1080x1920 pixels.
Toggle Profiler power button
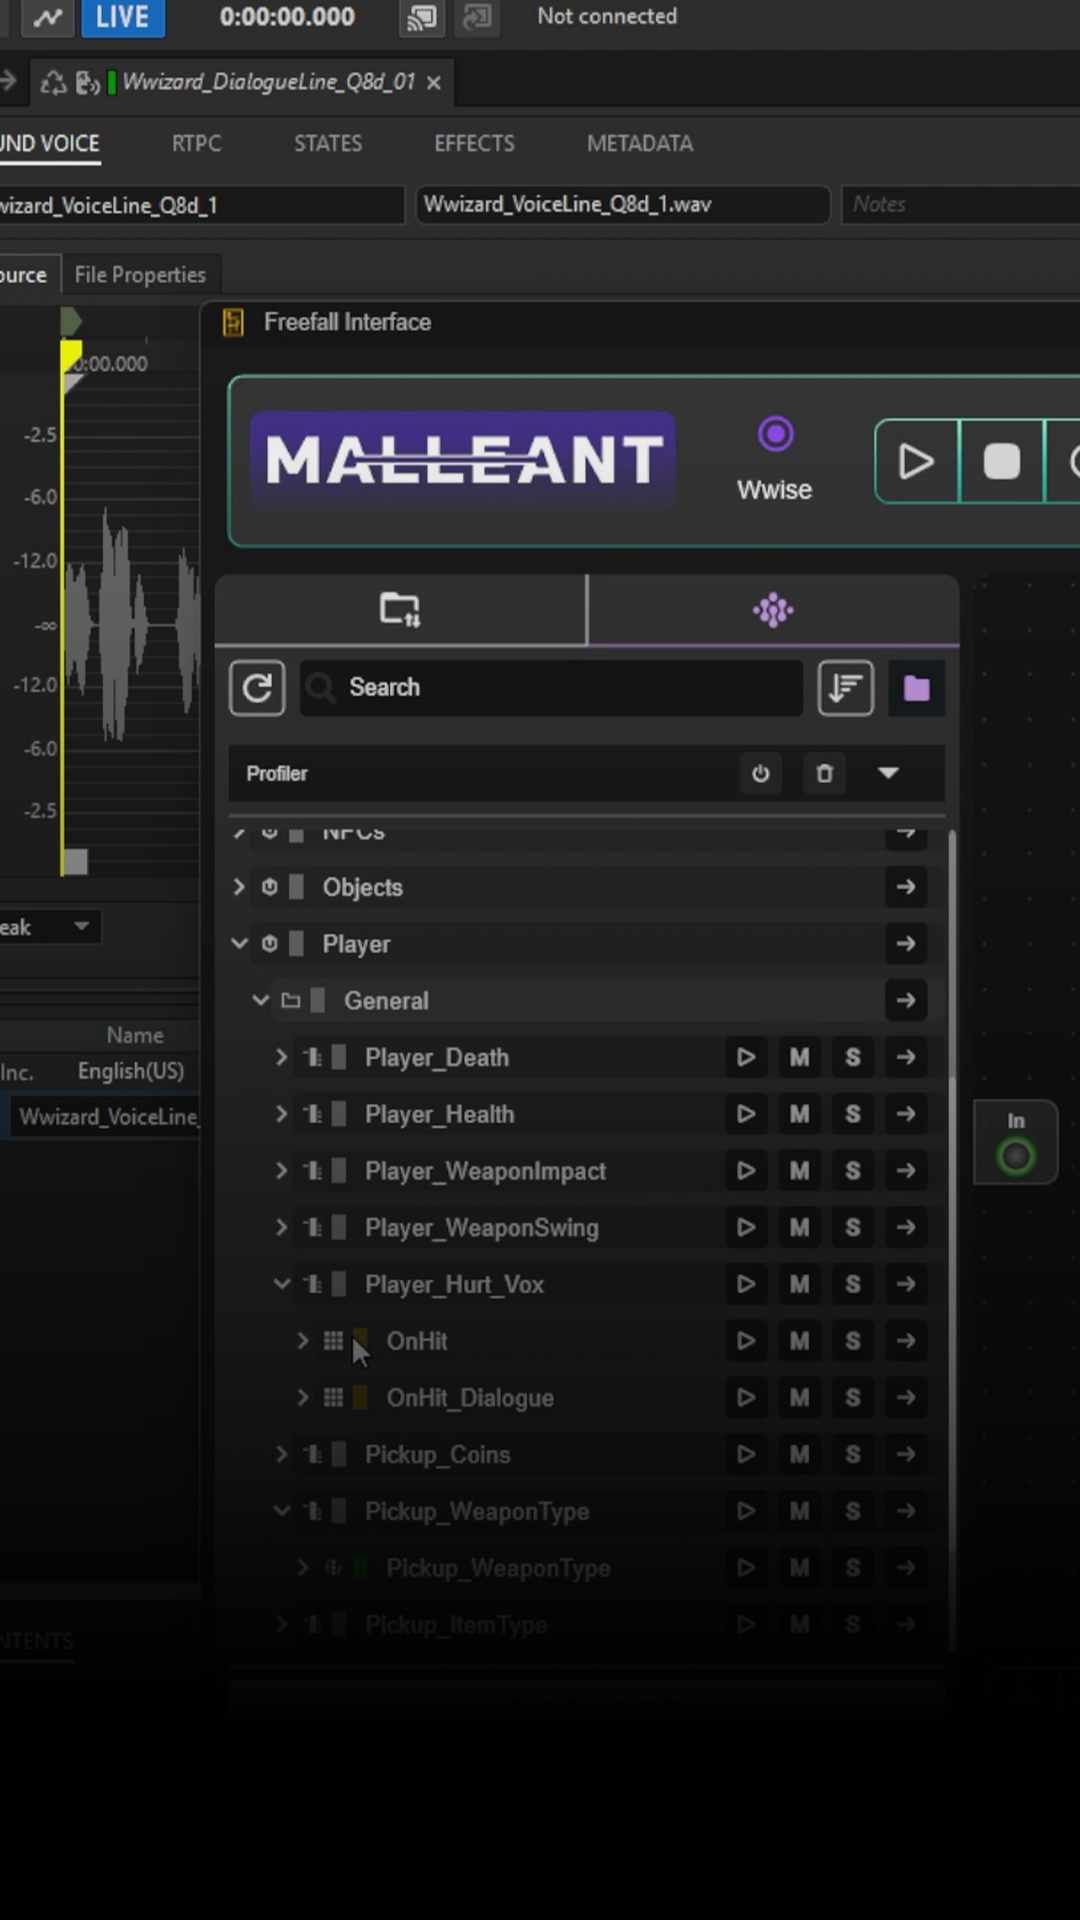point(761,773)
